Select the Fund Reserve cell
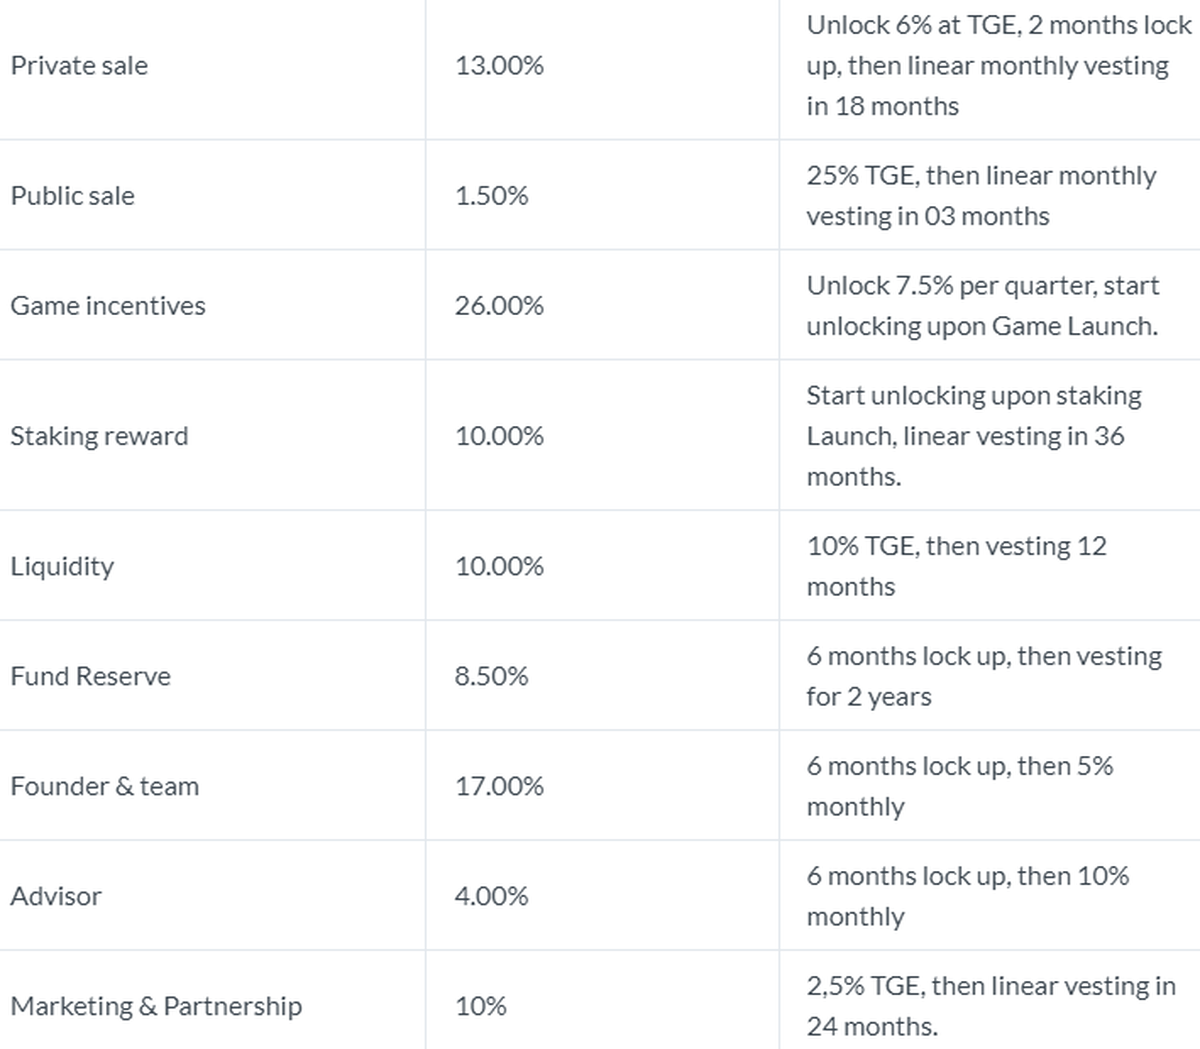 (90, 676)
